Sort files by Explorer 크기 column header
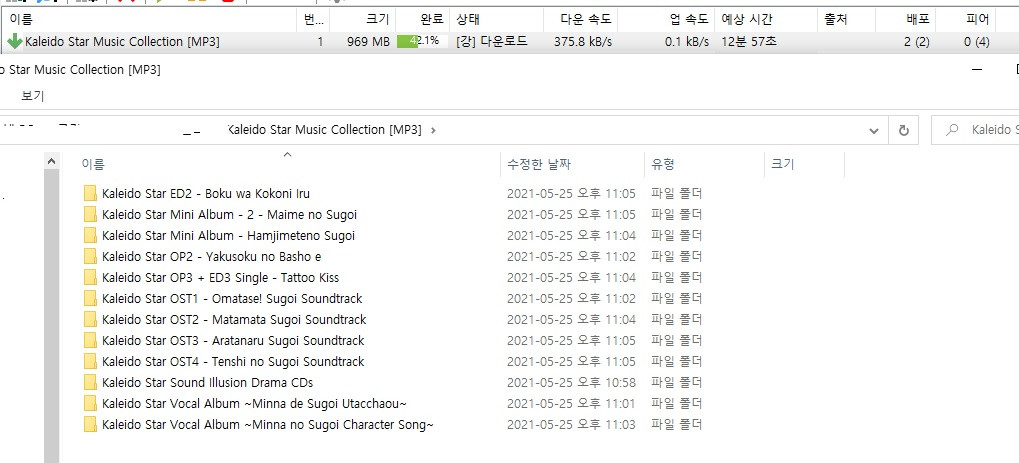 (x=782, y=165)
